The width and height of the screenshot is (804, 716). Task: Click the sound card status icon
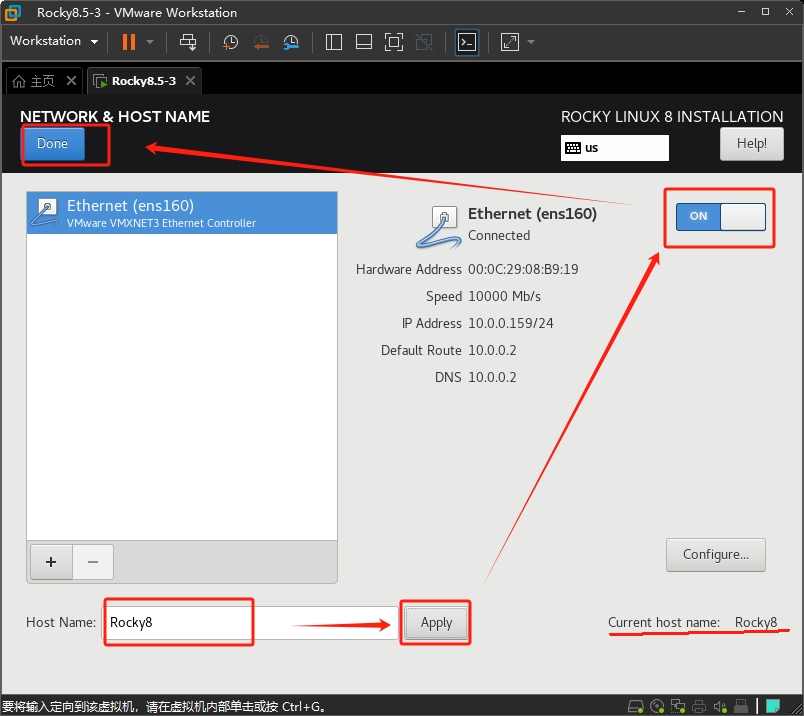[720, 707]
